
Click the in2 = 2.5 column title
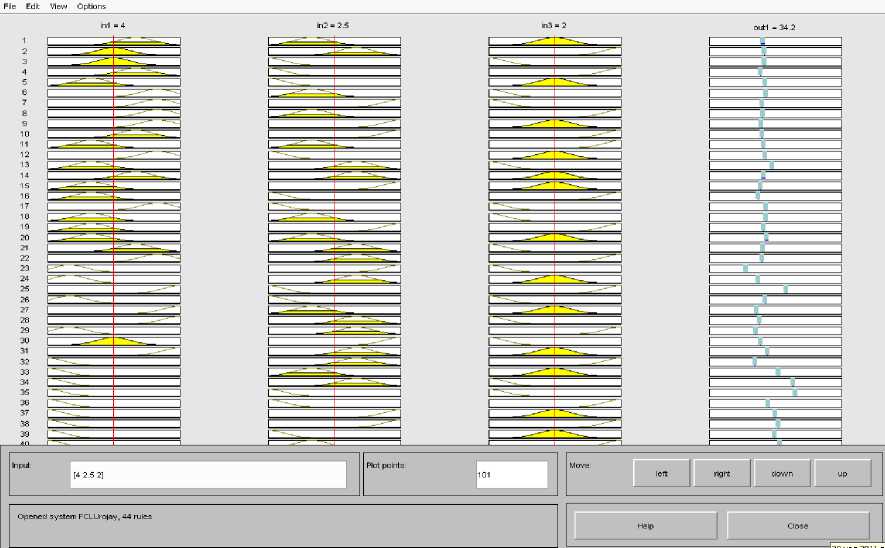pyautogui.click(x=334, y=25)
